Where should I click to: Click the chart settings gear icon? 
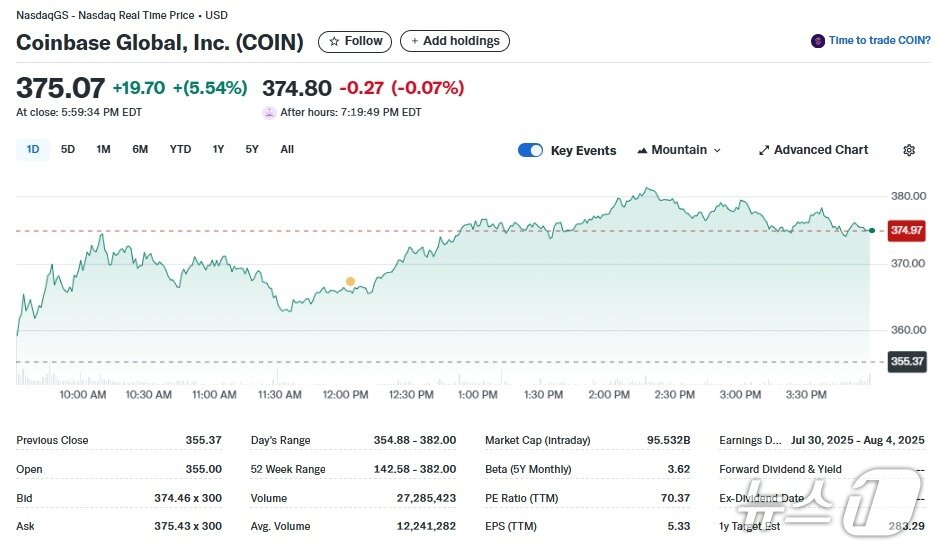[x=908, y=150]
